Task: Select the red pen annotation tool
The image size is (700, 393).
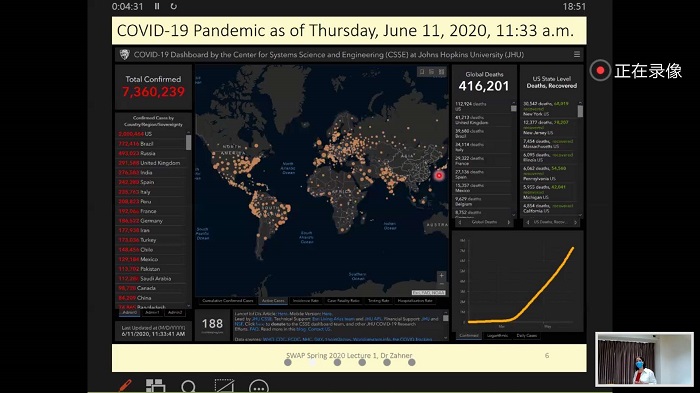Action: (125, 385)
